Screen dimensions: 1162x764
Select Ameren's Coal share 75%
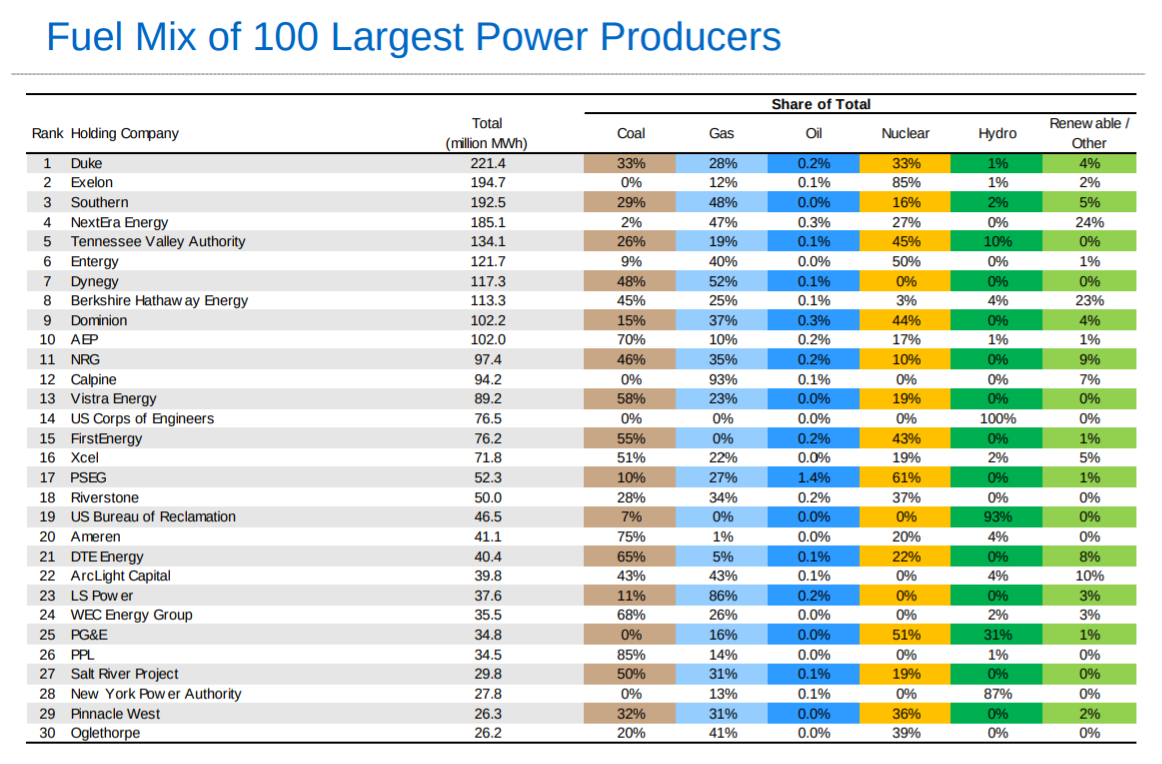631,537
